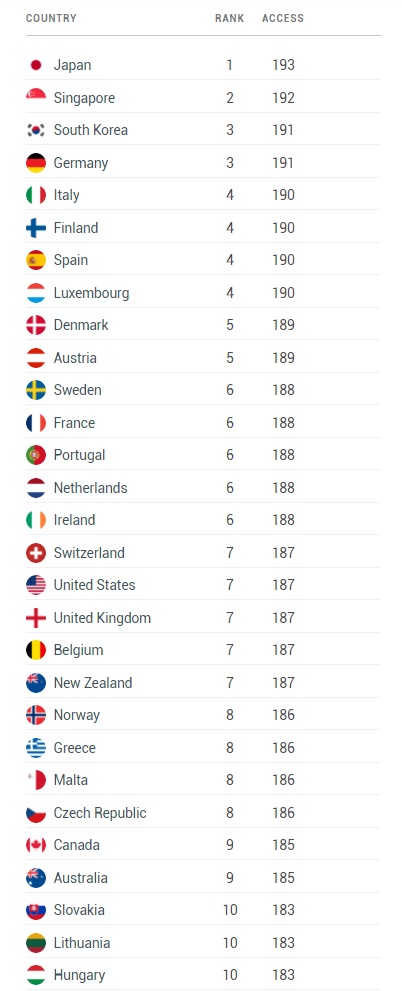Click the Netherlands row name

pyautogui.click(x=90, y=488)
